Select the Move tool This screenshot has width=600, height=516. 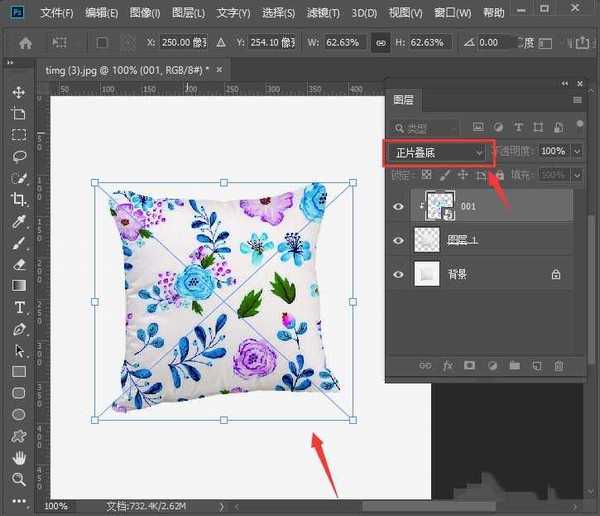(18, 92)
